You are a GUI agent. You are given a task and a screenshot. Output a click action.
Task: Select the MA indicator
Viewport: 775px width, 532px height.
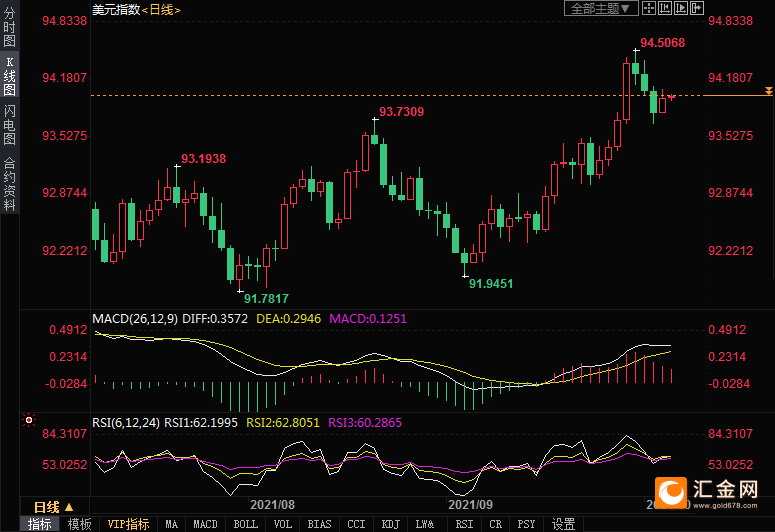tap(172, 524)
